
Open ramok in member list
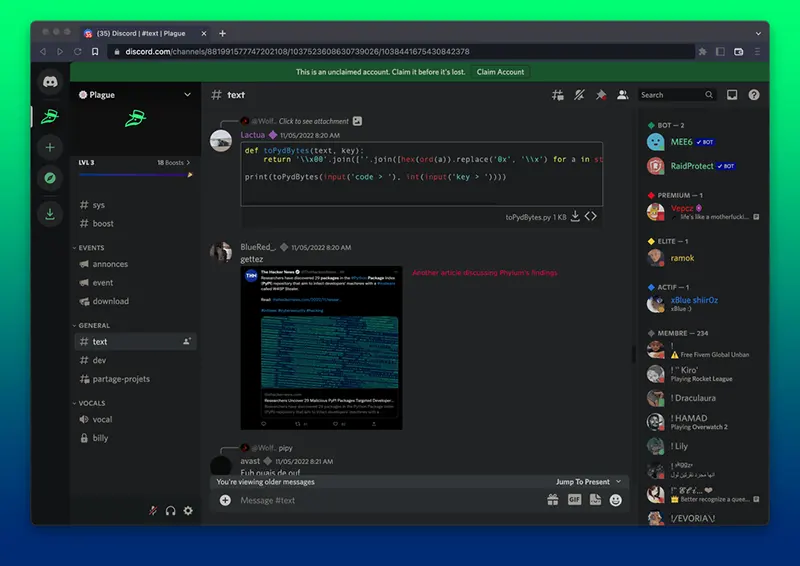click(702, 258)
